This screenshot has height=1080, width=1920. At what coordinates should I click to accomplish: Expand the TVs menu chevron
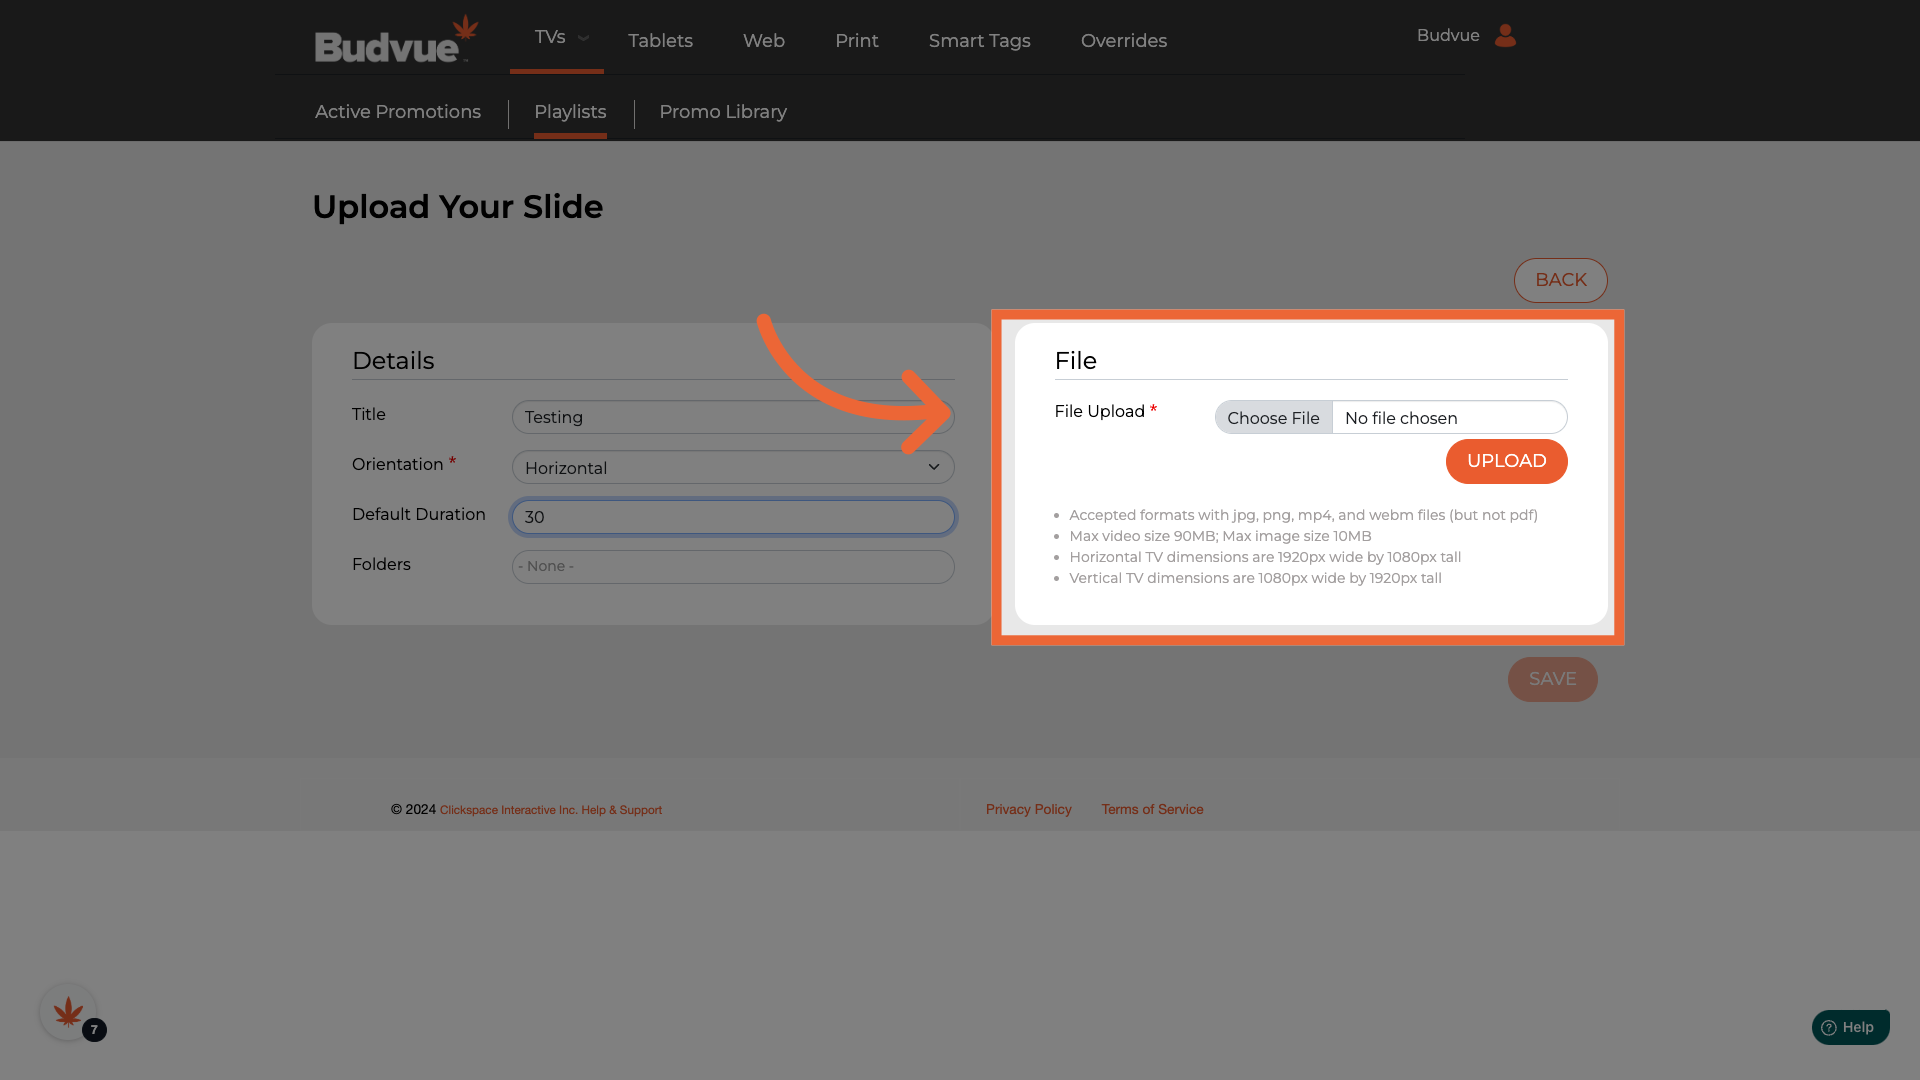click(x=583, y=38)
